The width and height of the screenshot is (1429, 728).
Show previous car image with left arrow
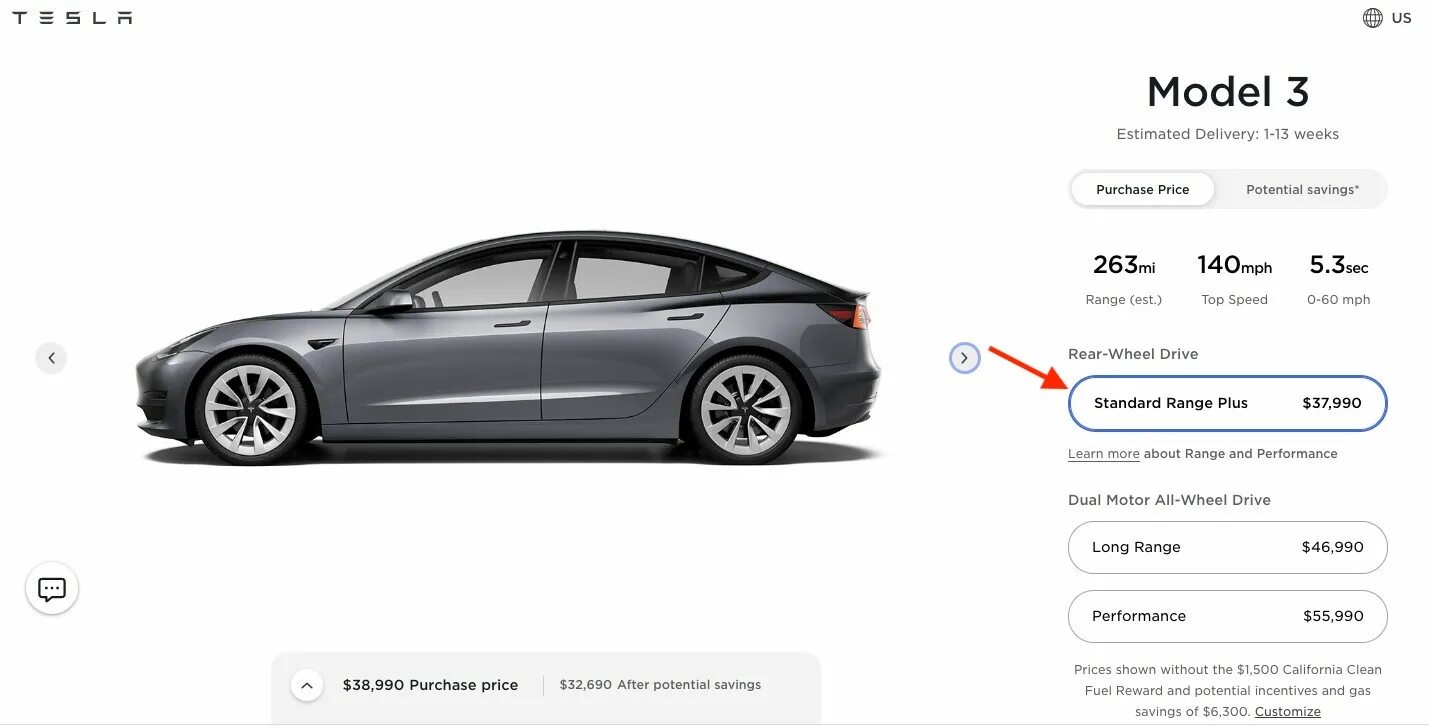point(51,357)
